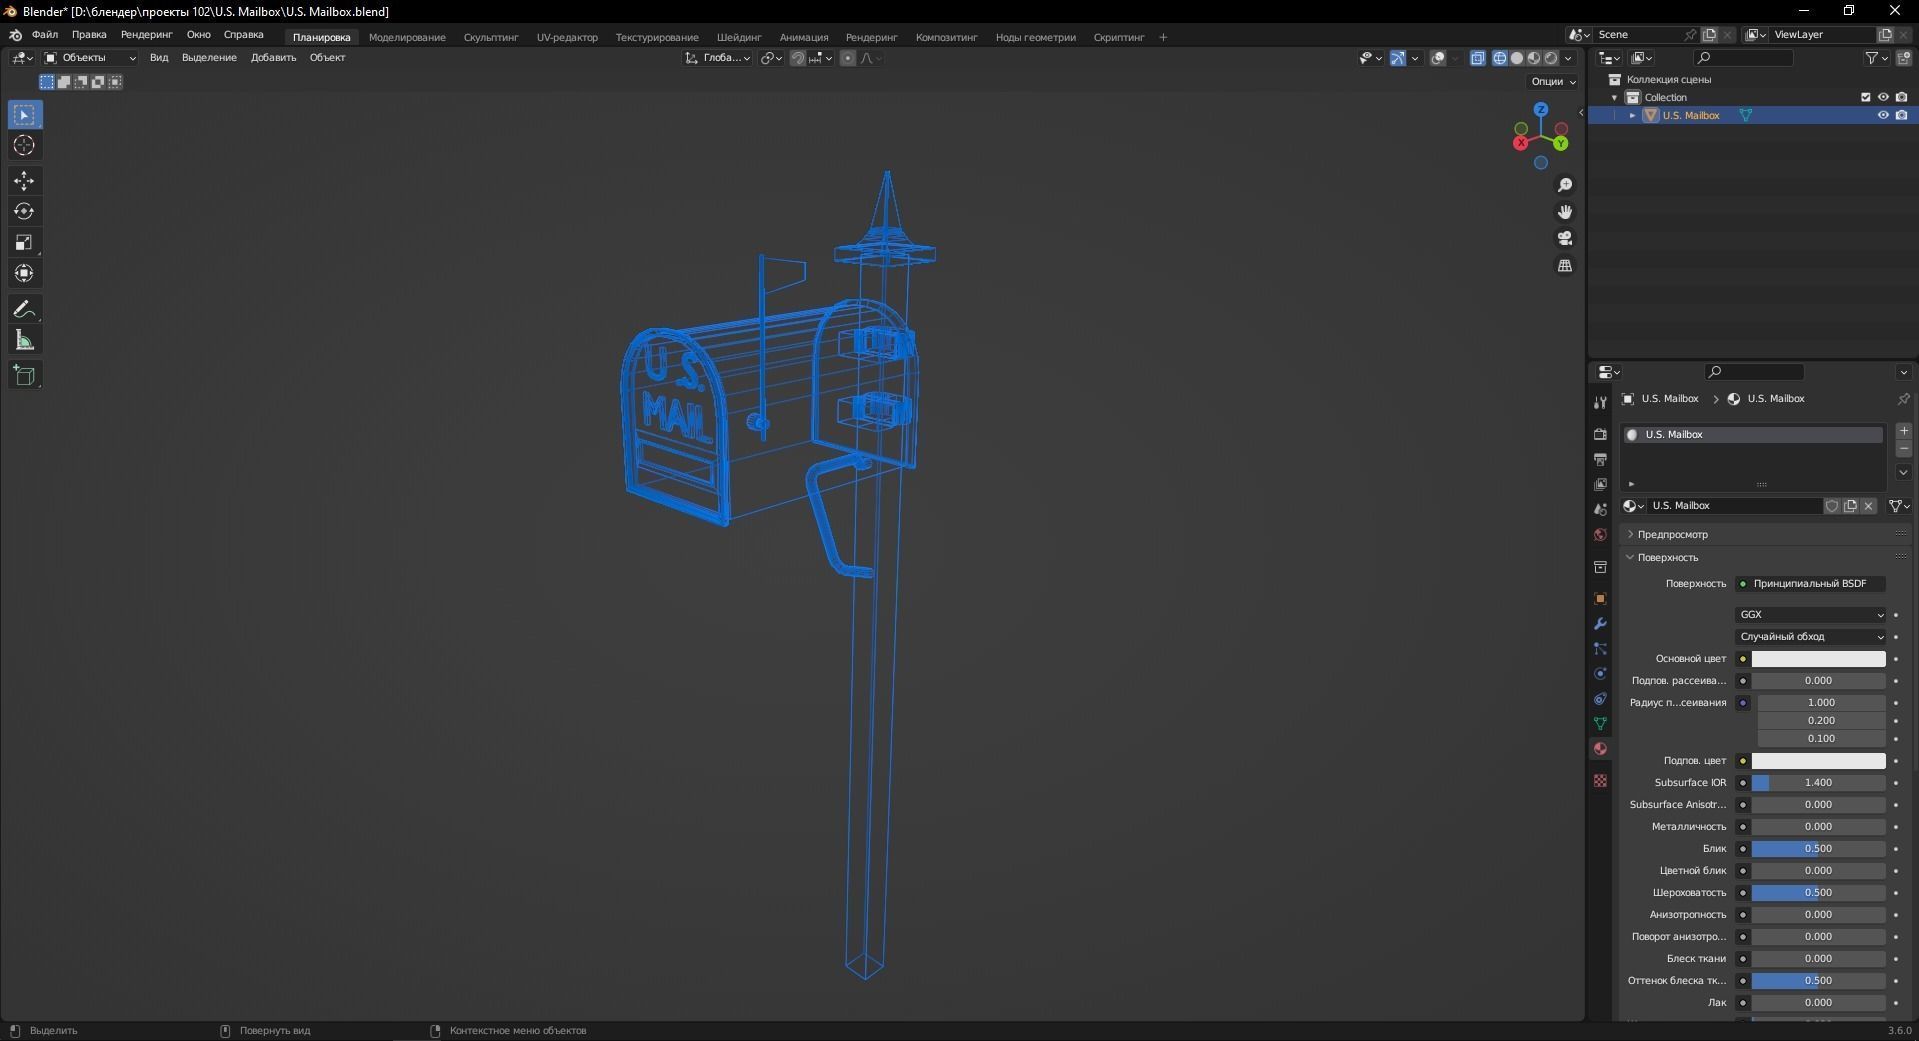Open the Modifiers wrench tab

coord(1600,623)
